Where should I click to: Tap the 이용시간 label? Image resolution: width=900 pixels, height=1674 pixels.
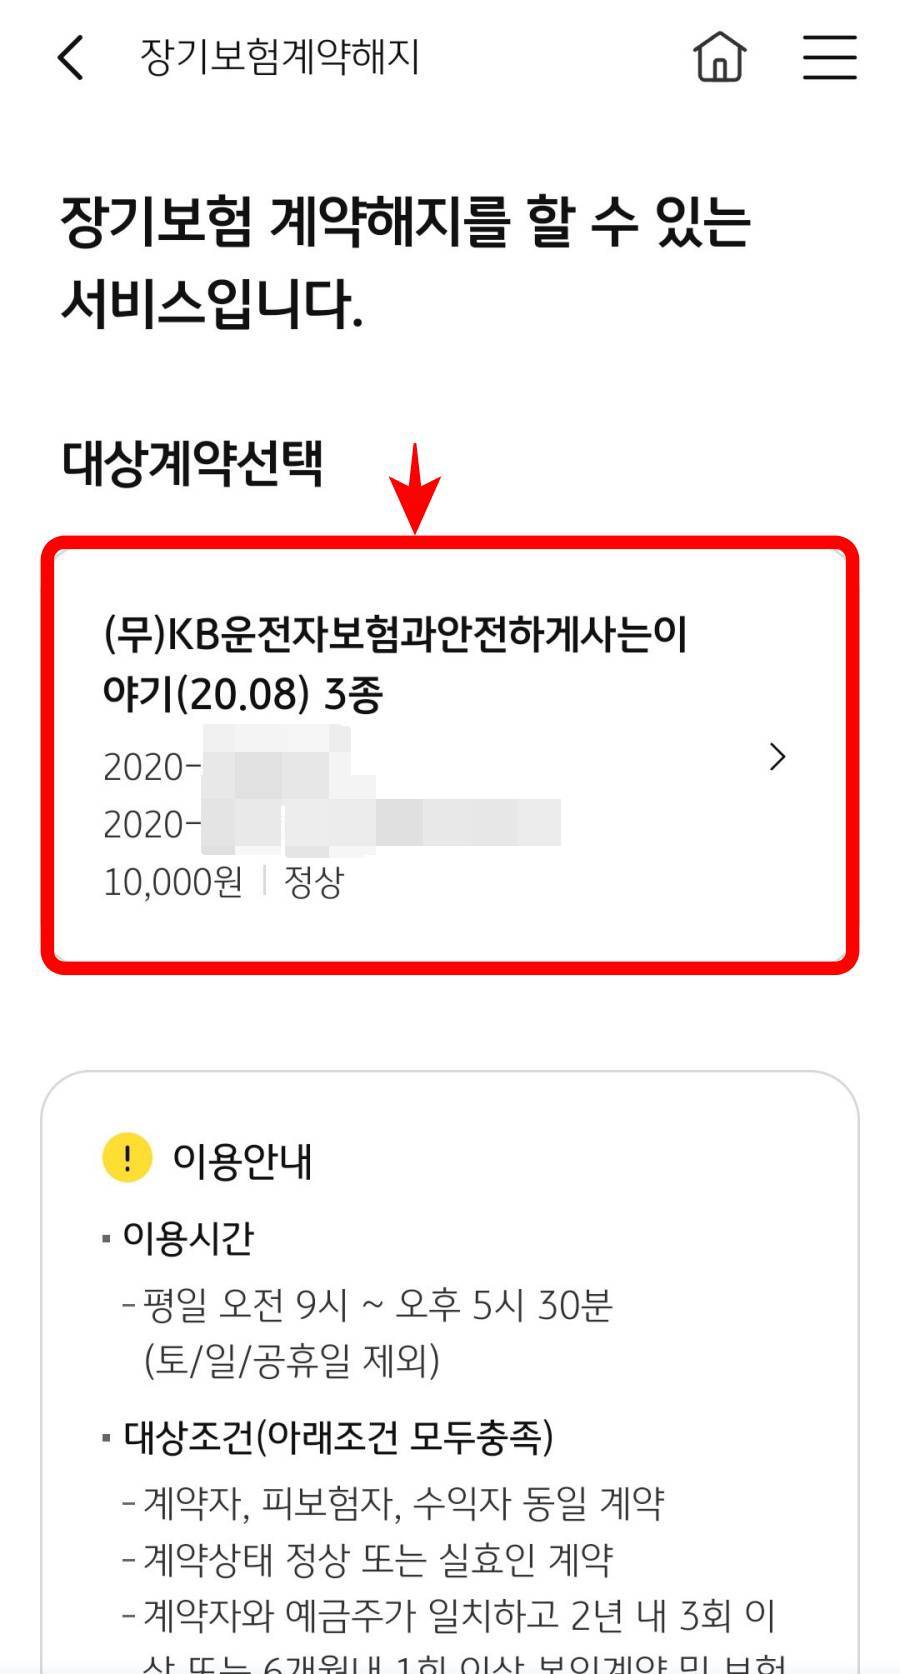(x=177, y=1237)
